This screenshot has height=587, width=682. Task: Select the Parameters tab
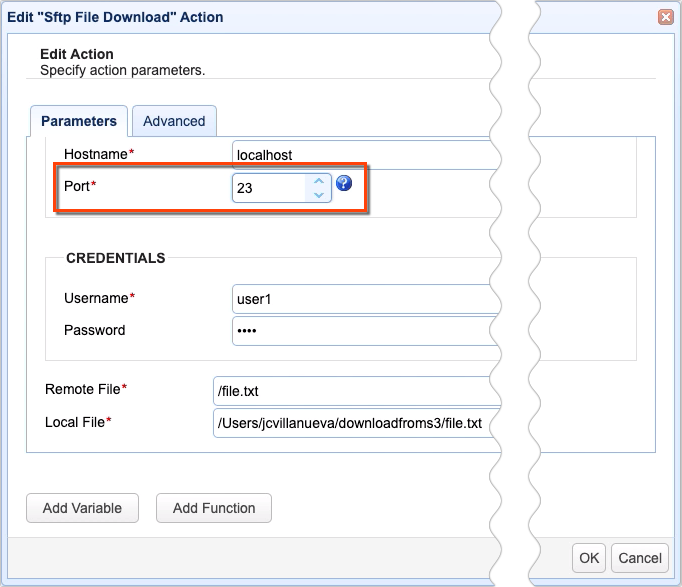[79, 121]
